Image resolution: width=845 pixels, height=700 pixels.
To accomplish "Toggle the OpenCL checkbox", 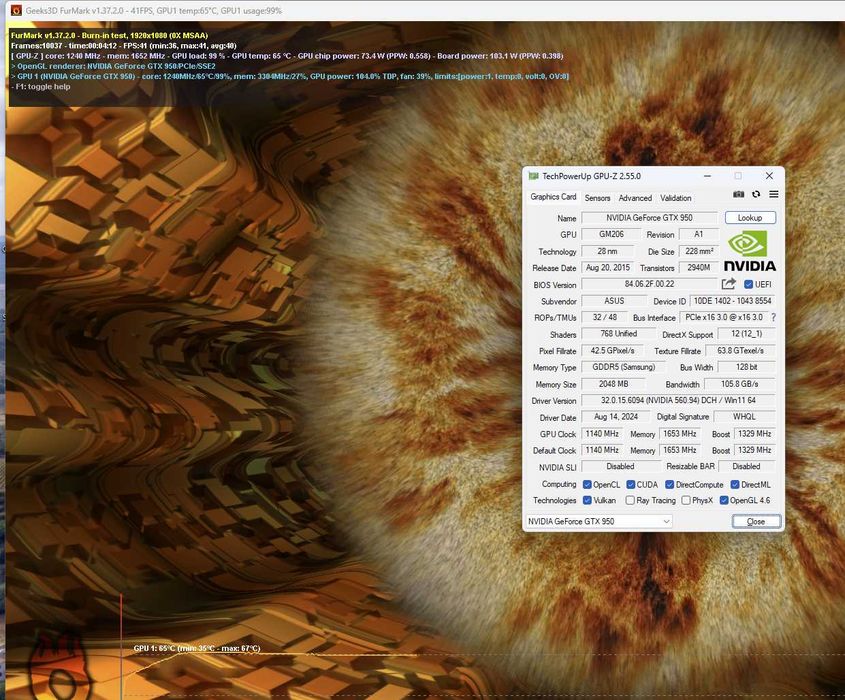I will tap(587, 484).
